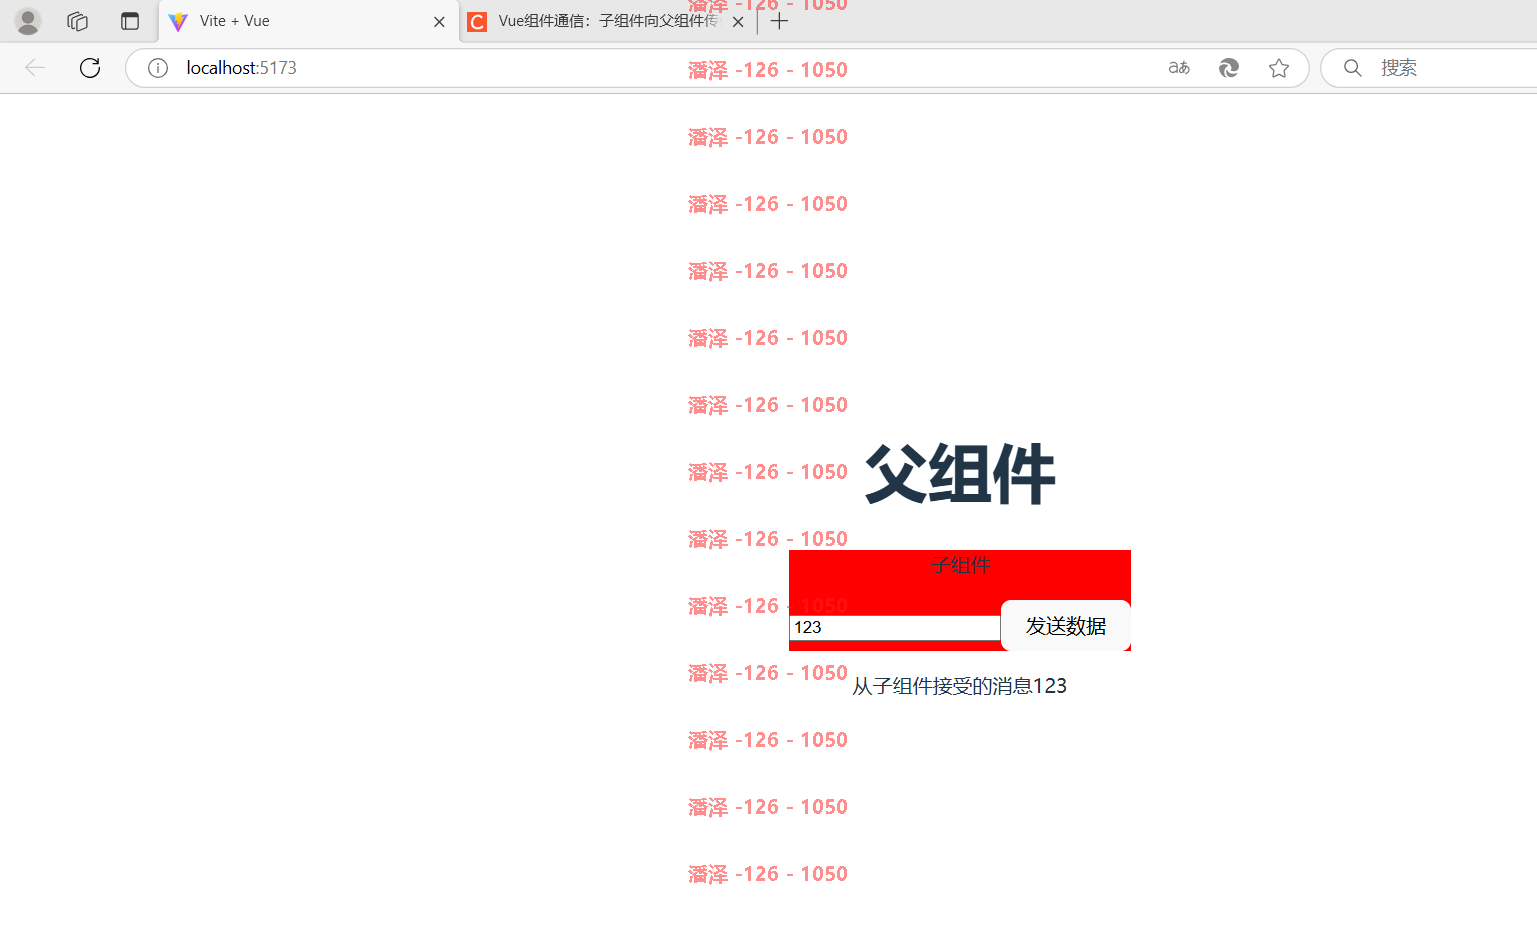Go back to previous page
Screen dimensions: 1537x928
[35, 68]
